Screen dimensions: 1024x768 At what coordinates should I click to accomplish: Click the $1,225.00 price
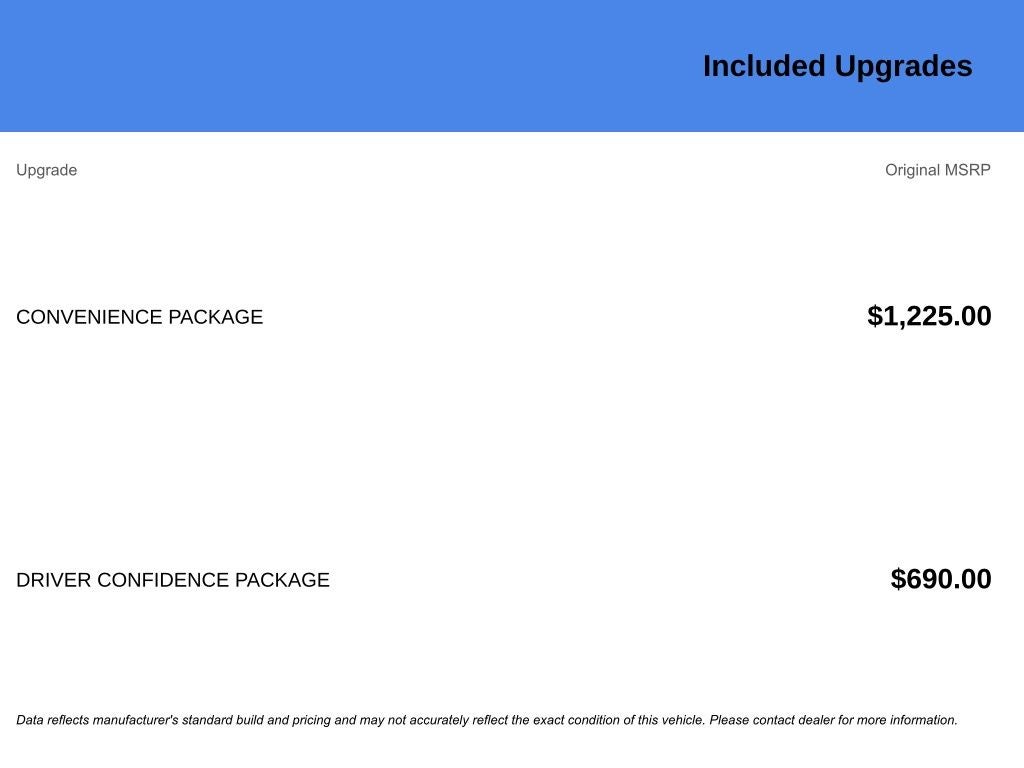coord(929,316)
